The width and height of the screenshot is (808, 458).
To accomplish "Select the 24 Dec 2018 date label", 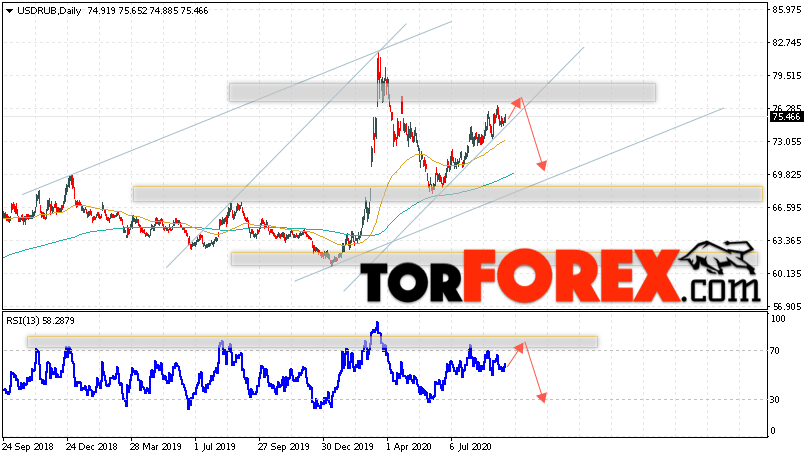I will coord(92,447).
